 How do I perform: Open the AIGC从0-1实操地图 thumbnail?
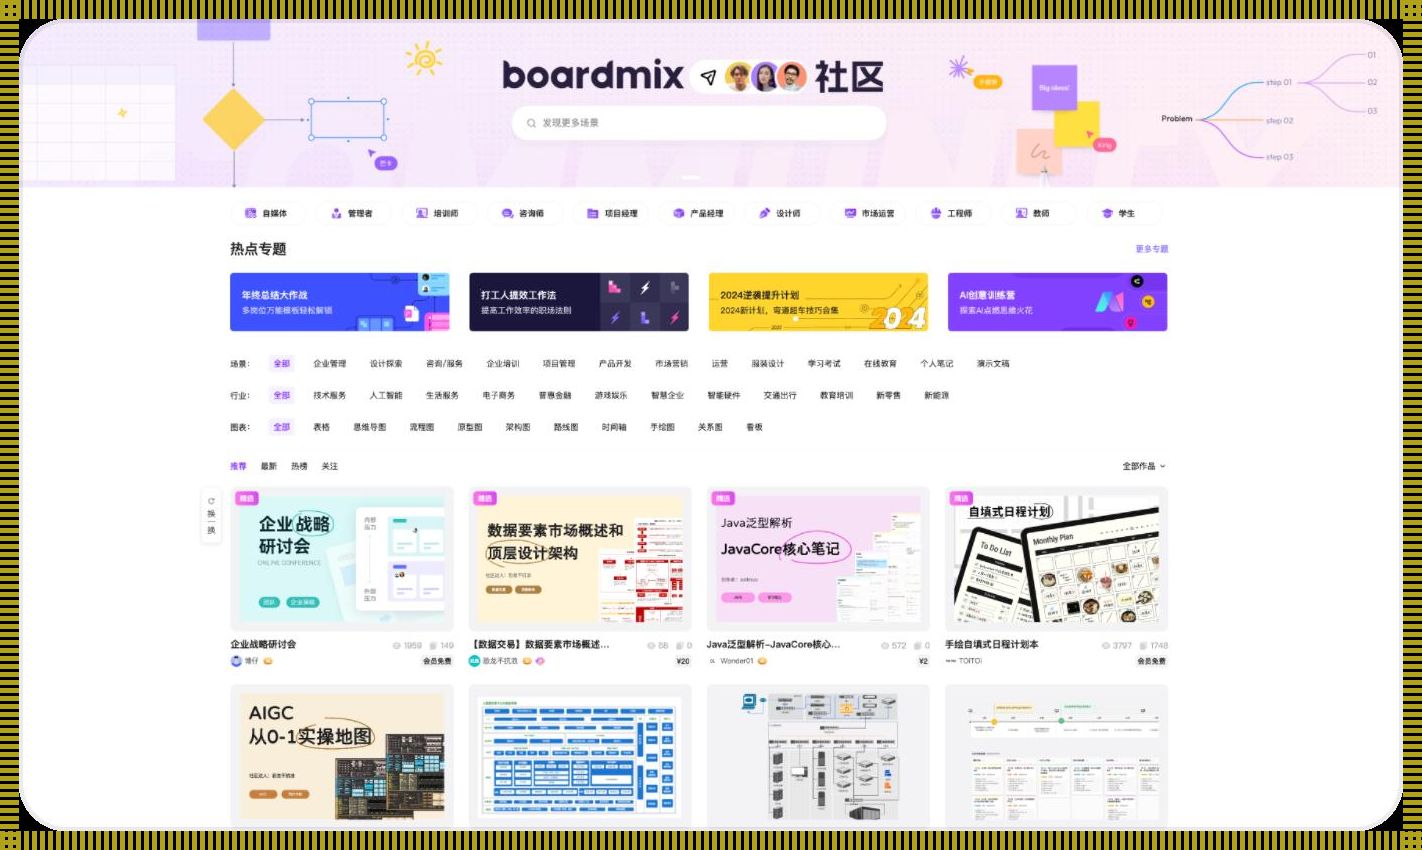[x=342, y=756]
